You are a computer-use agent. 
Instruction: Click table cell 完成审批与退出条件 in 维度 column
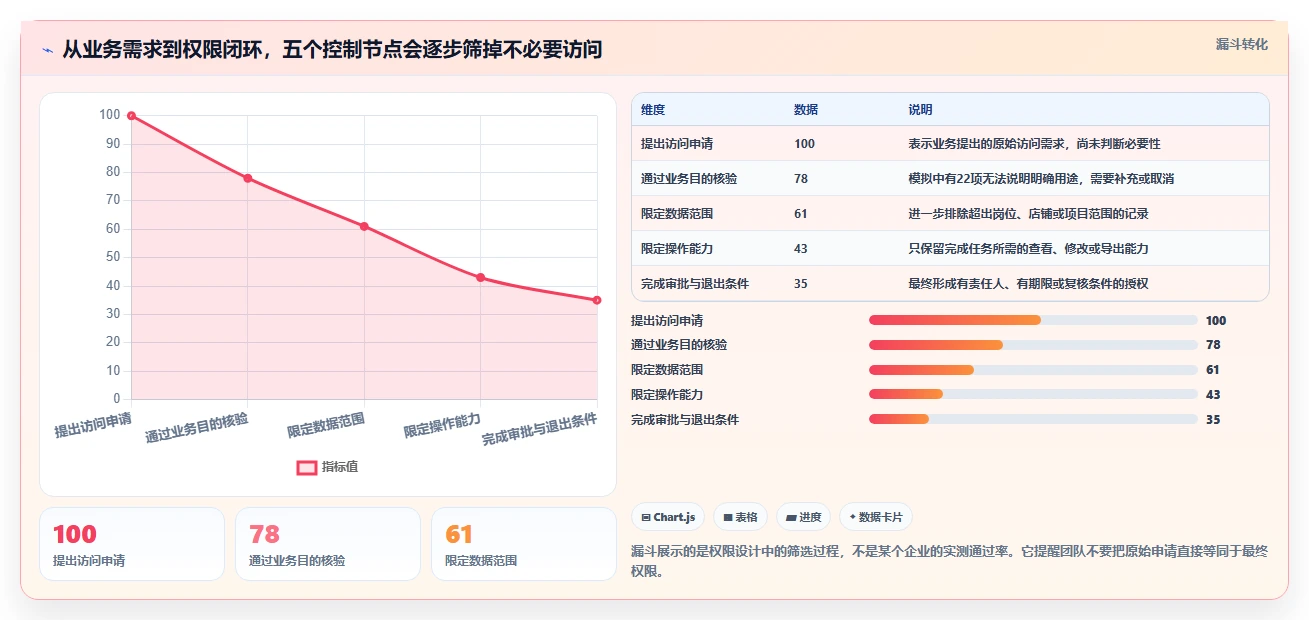coord(695,284)
